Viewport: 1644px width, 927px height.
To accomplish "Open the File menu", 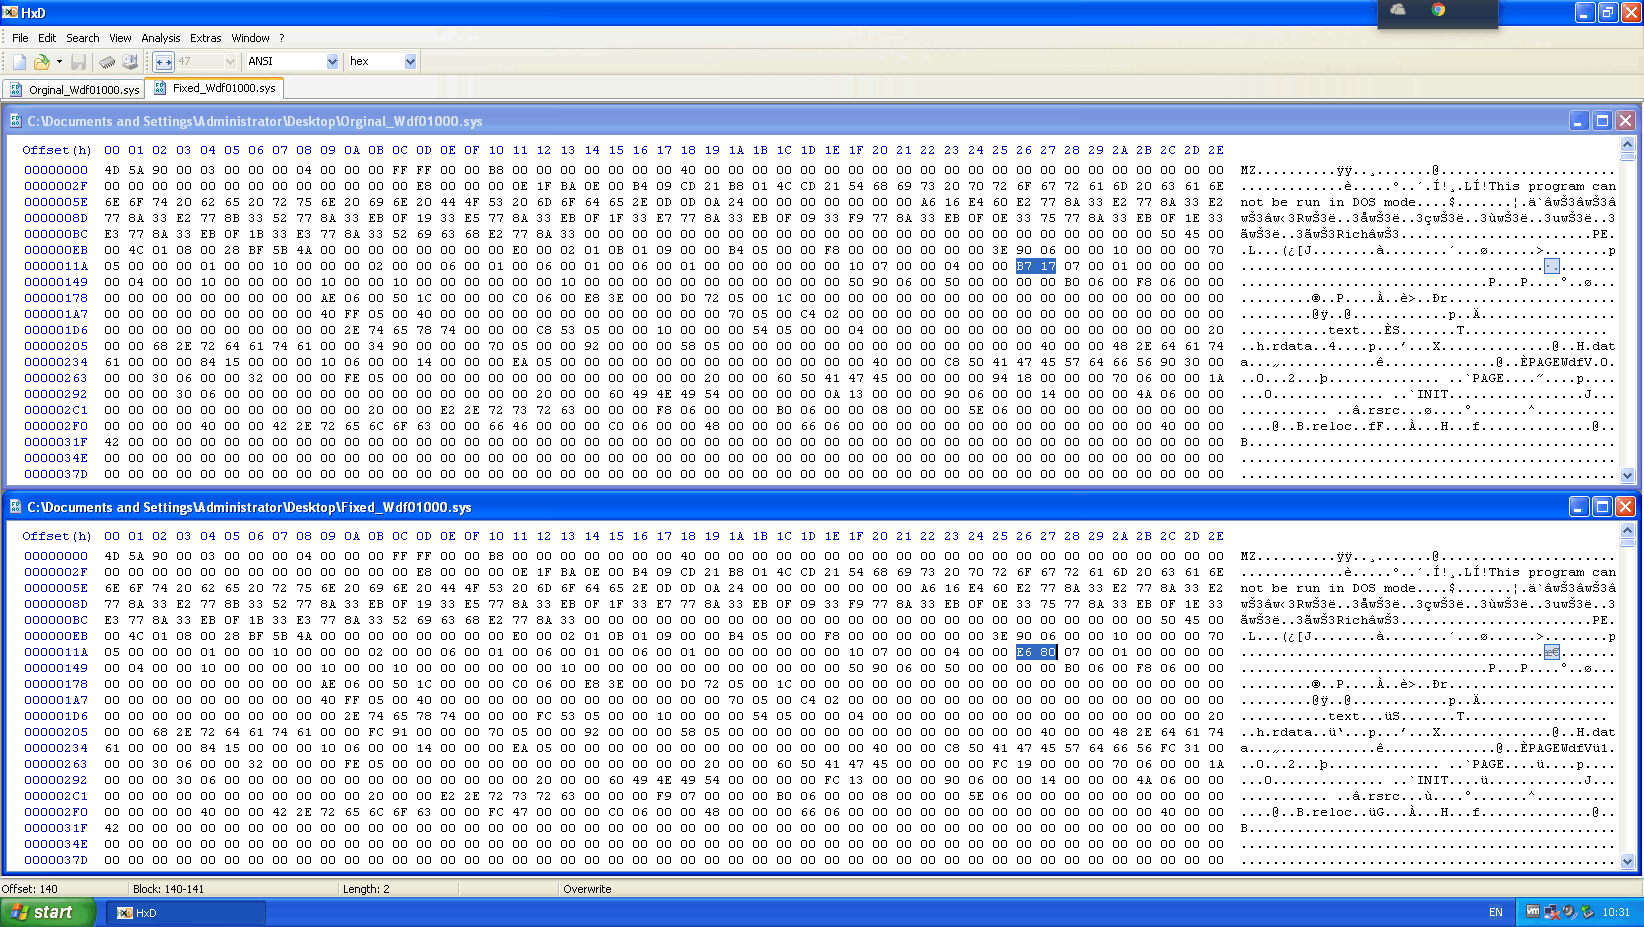I will tap(20, 38).
